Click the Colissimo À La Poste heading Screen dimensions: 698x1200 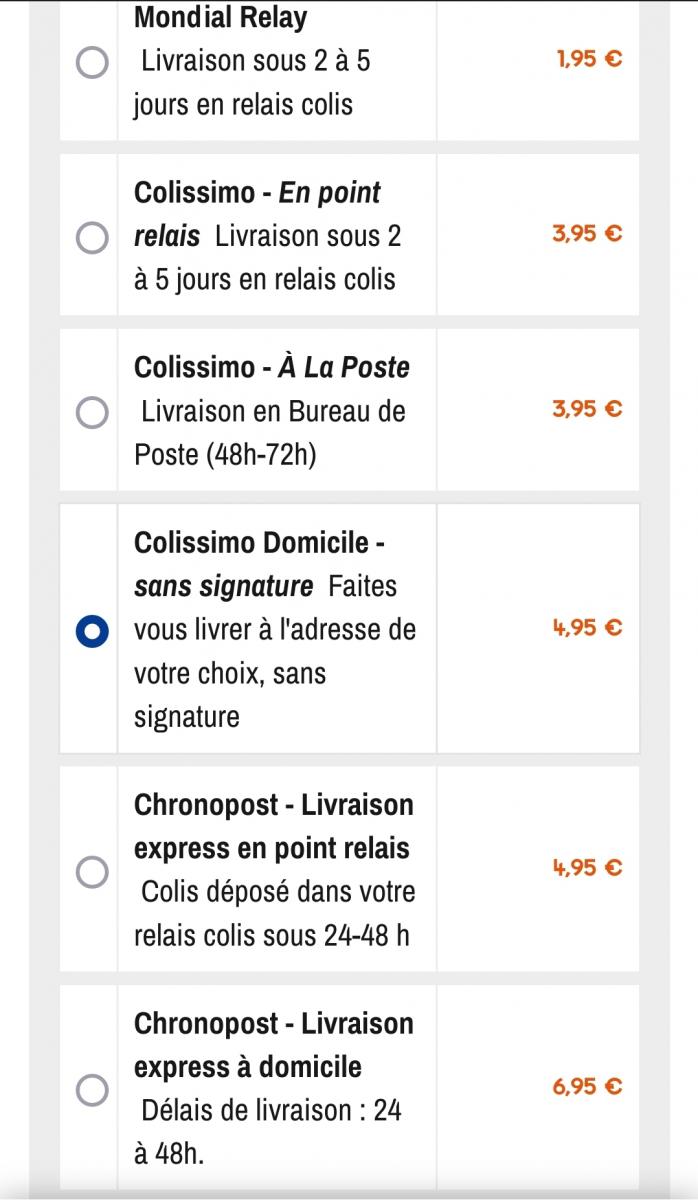[271, 368]
